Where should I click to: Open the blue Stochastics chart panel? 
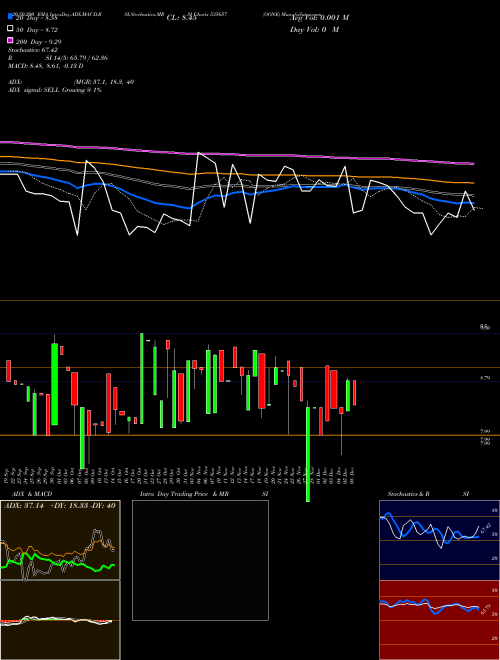coord(439,540)
